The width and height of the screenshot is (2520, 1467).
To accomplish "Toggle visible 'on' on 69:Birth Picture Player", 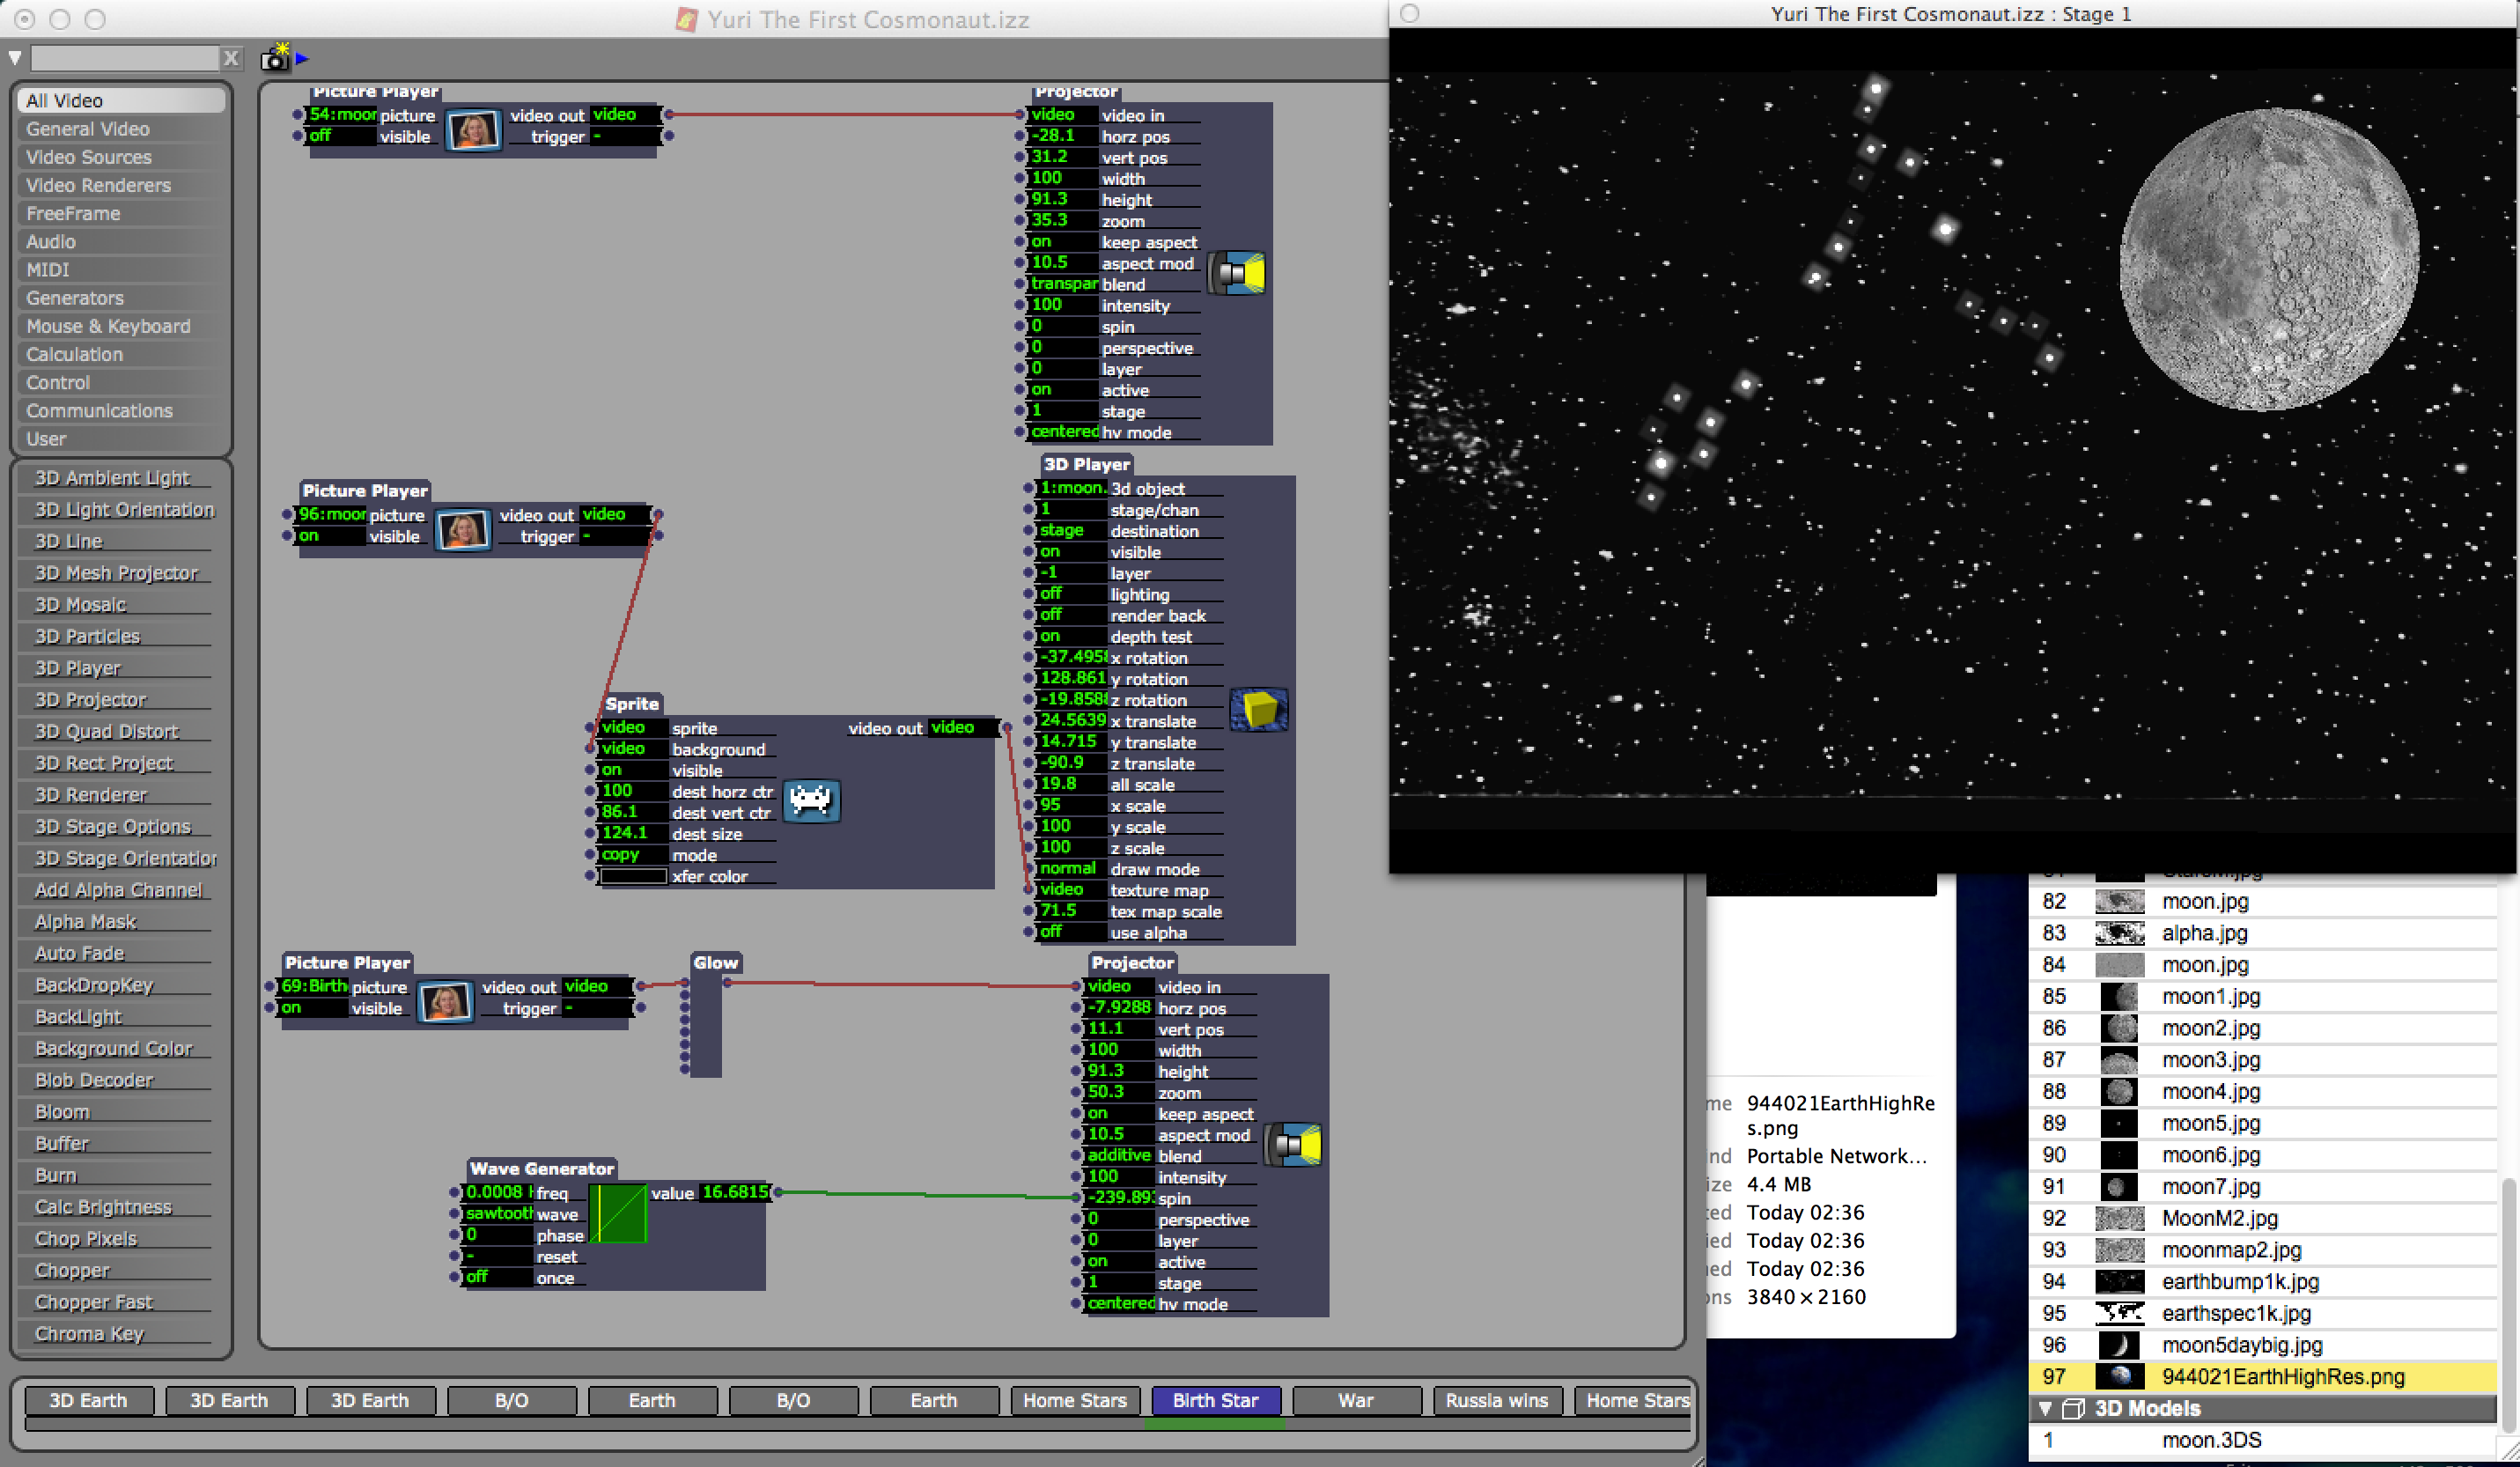I will pyautogui.click(x=313, y=1008).
